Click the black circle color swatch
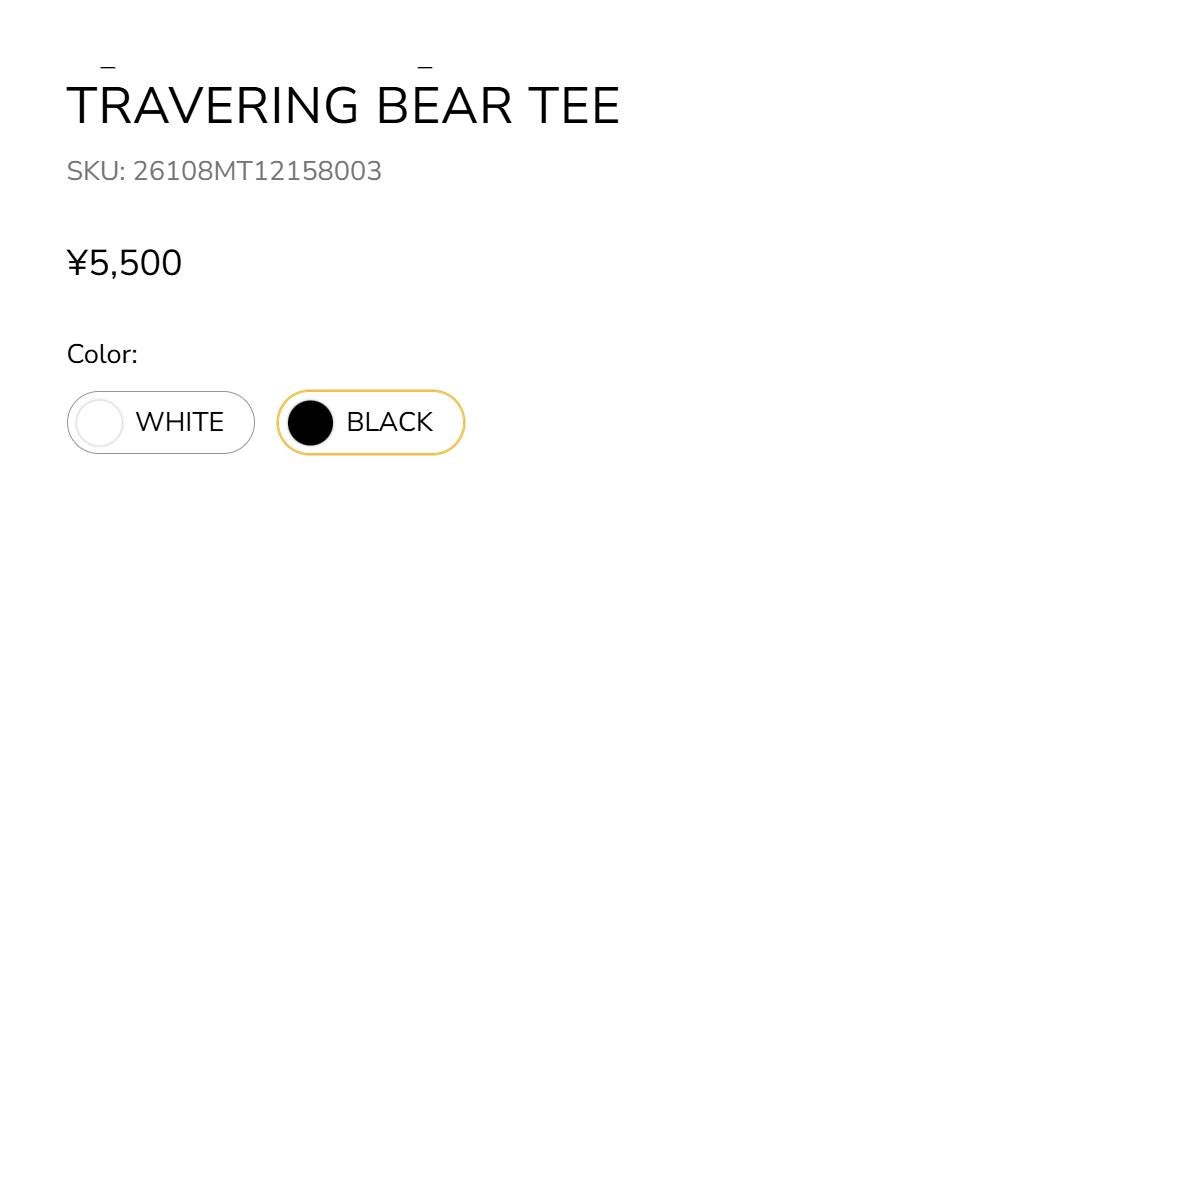Image resolution: width=1200 pixels, height=1200 pixels. point(310,423)
